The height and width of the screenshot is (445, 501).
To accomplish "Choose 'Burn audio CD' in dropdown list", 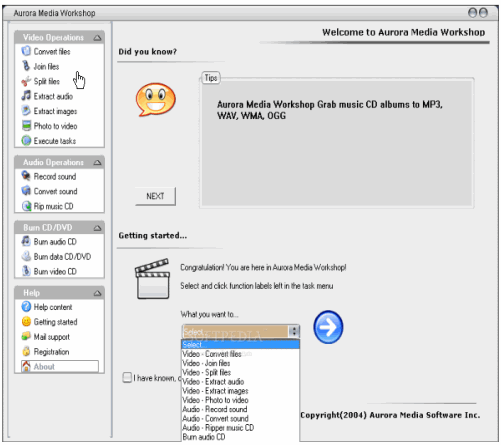I will [240, 437].
